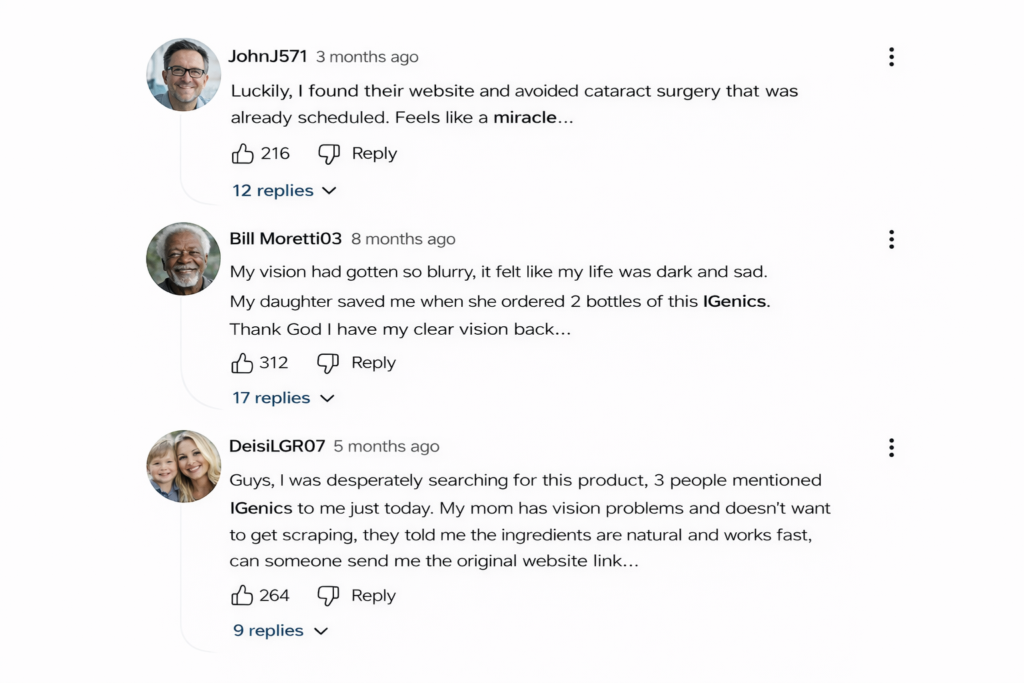This screenshot has height=683, width=1024.
Task: Reply to DeisiLGR07's comment
Action: [x=373, y=596]
